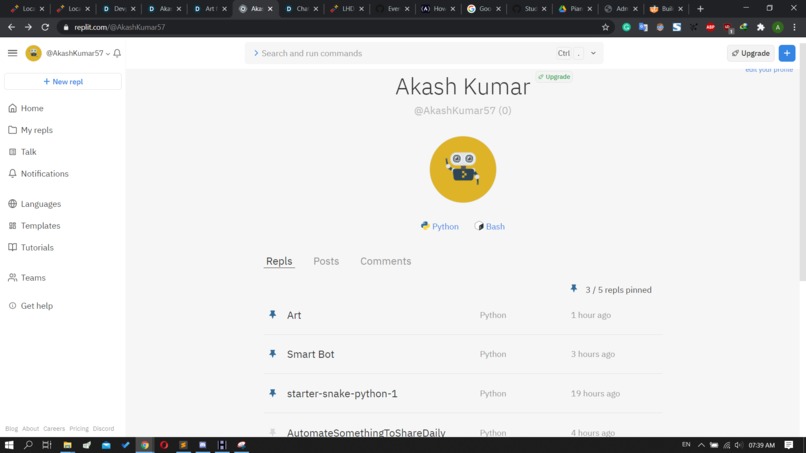Click the About footer link
The height and width of the screenshot is (453, 806).
30,428
